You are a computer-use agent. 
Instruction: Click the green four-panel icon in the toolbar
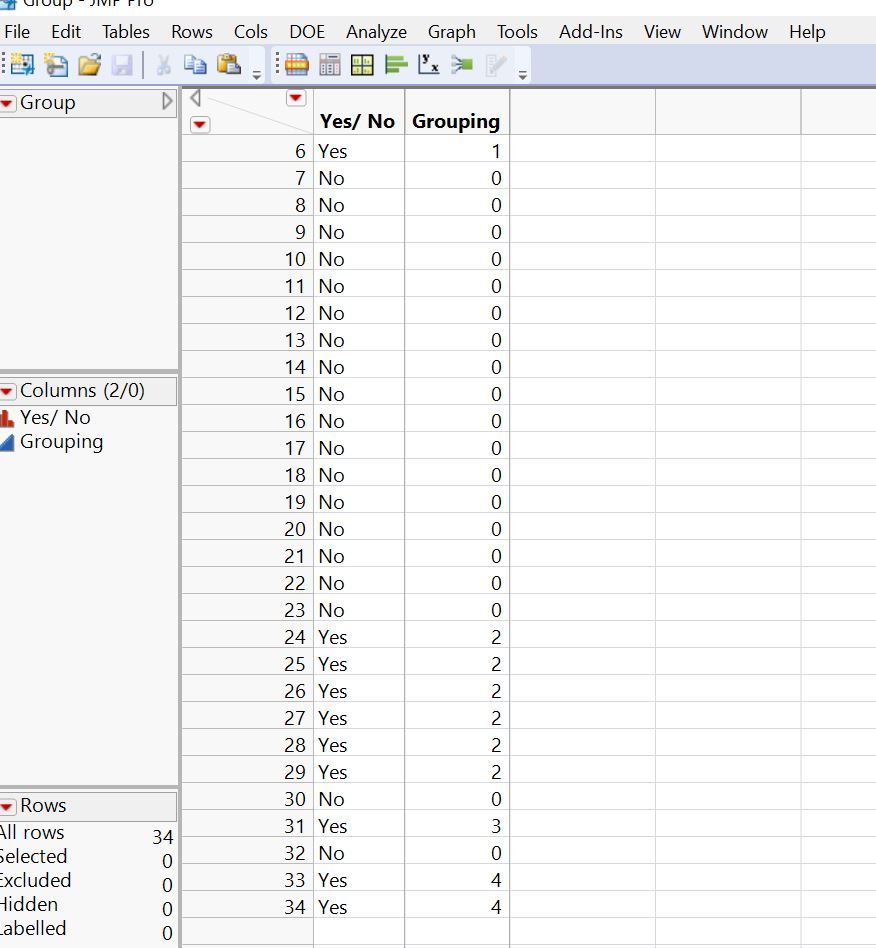pos(362,64)
